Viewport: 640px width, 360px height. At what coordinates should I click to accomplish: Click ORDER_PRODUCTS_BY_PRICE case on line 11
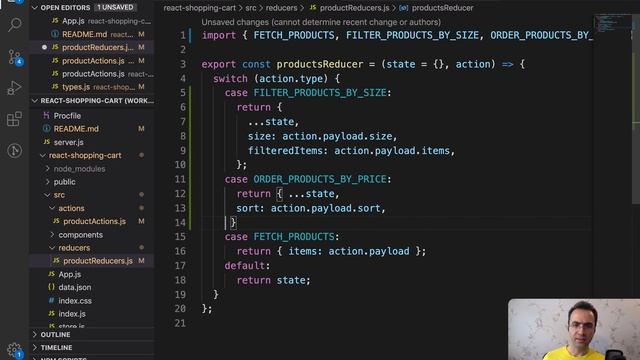pos(320,179)
